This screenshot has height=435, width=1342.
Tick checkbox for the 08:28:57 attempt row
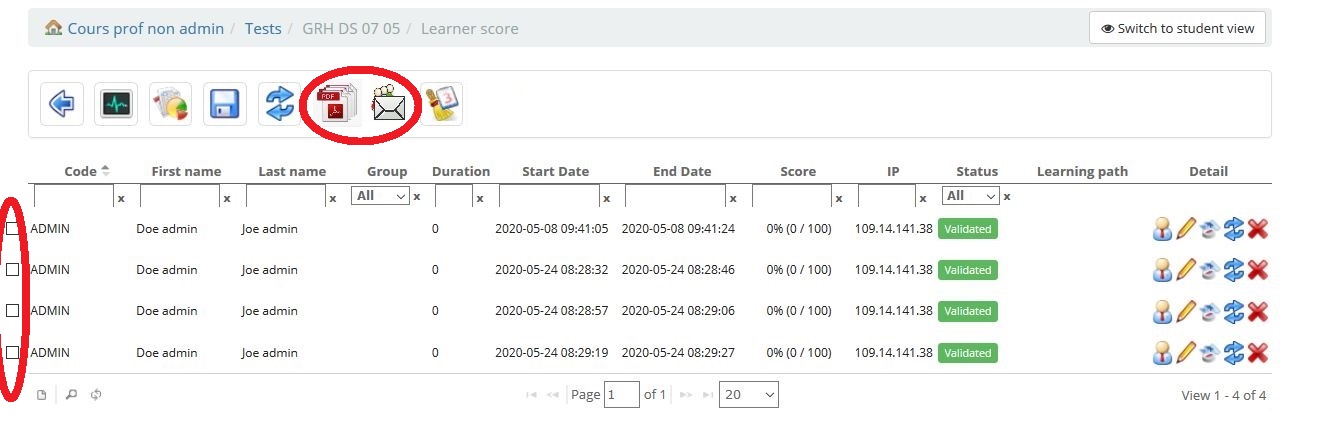click(13, 311)
